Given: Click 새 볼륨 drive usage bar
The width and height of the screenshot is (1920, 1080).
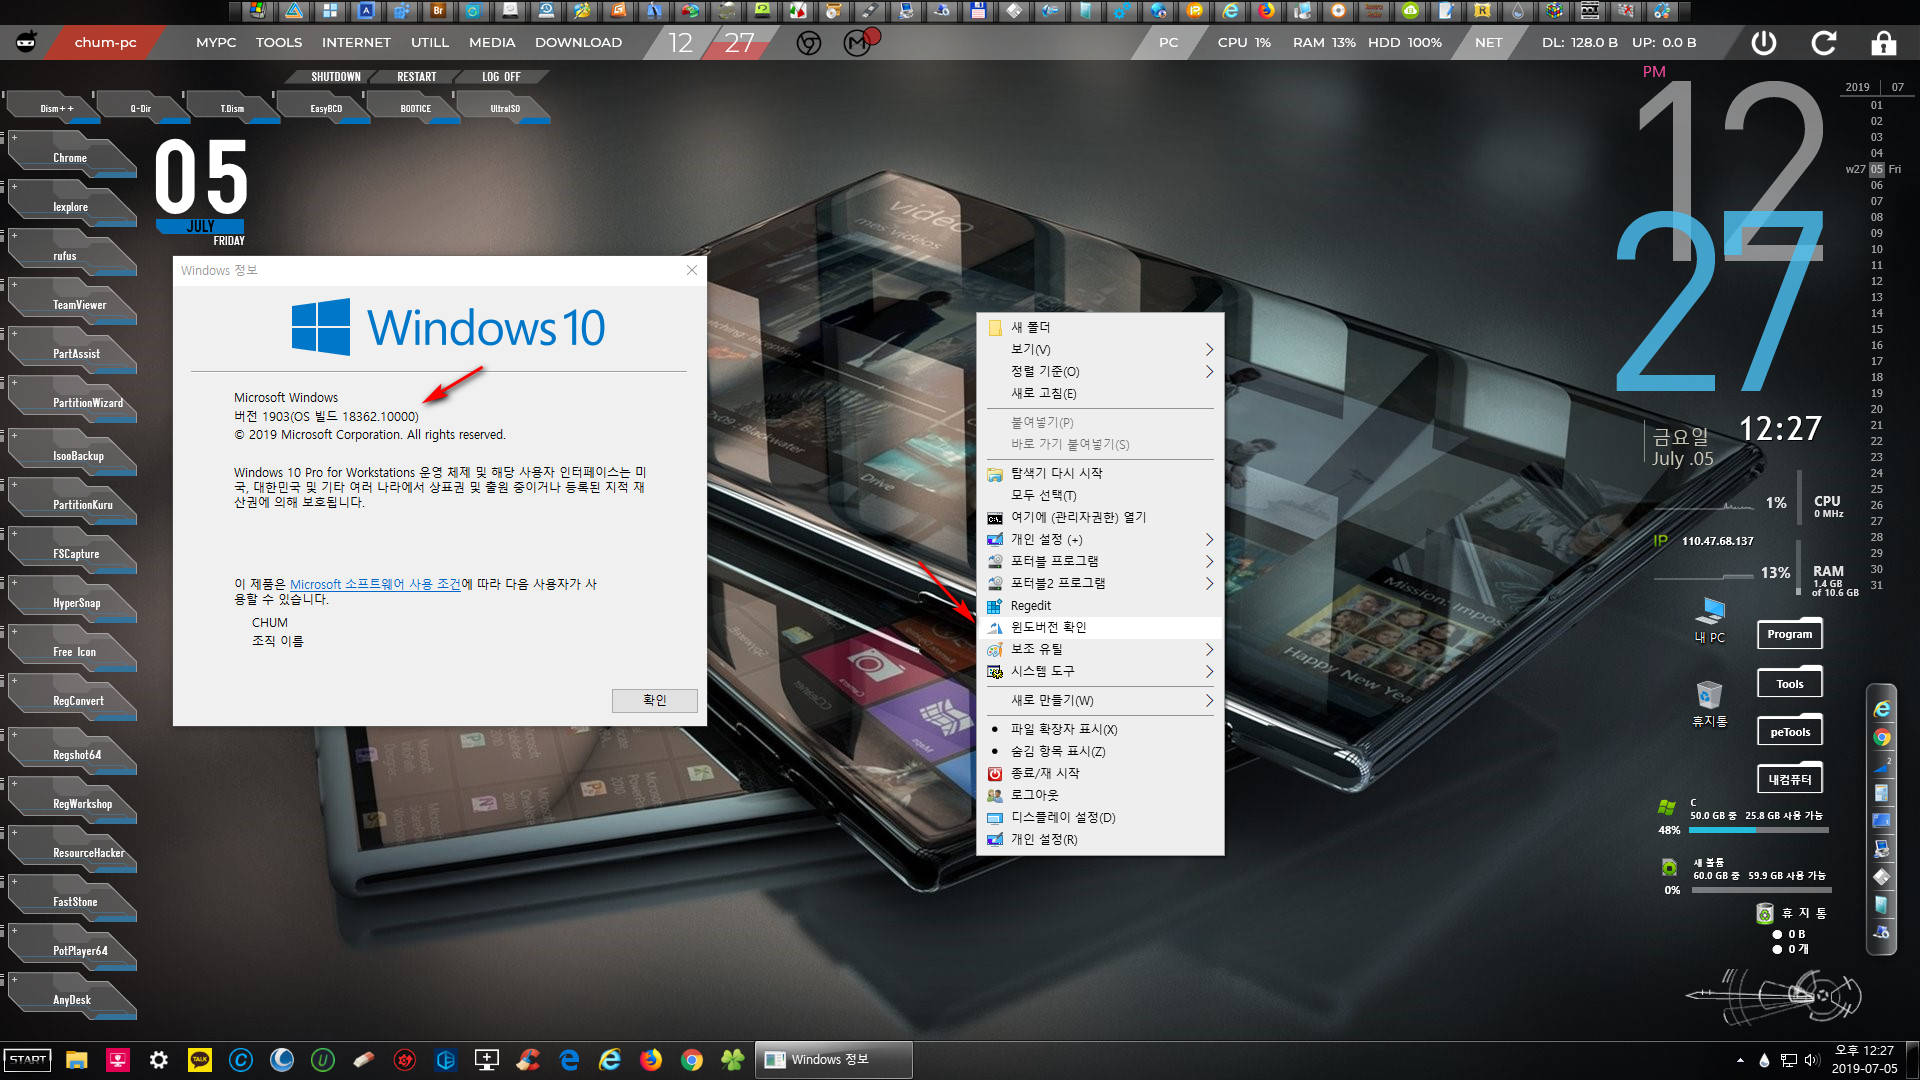Looking at the screenshot, I should point(1762,890).
